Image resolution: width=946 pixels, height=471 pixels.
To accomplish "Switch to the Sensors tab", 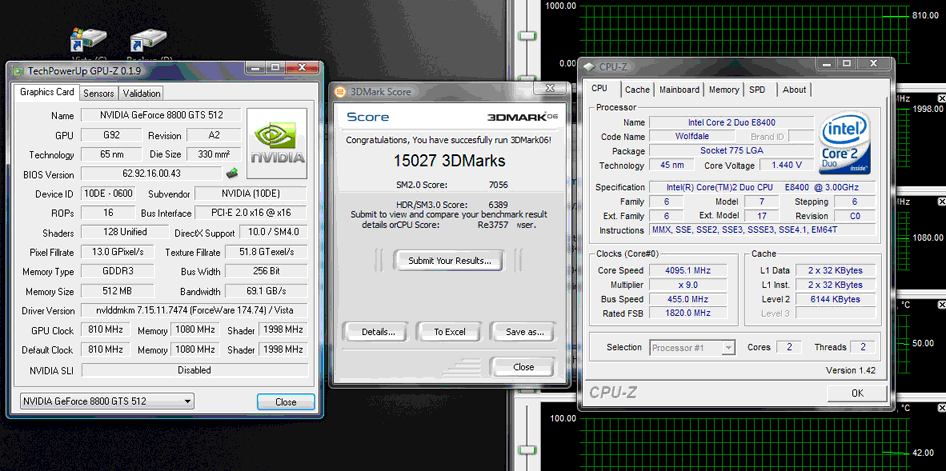I will point(98,93).
